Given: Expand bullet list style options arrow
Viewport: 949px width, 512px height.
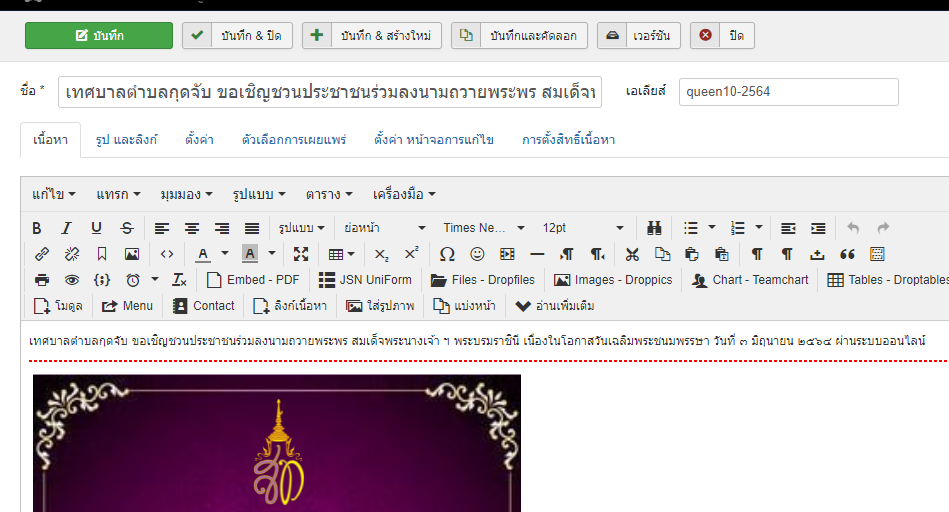Looking at the screenshot, I should [x=712, y=228].
